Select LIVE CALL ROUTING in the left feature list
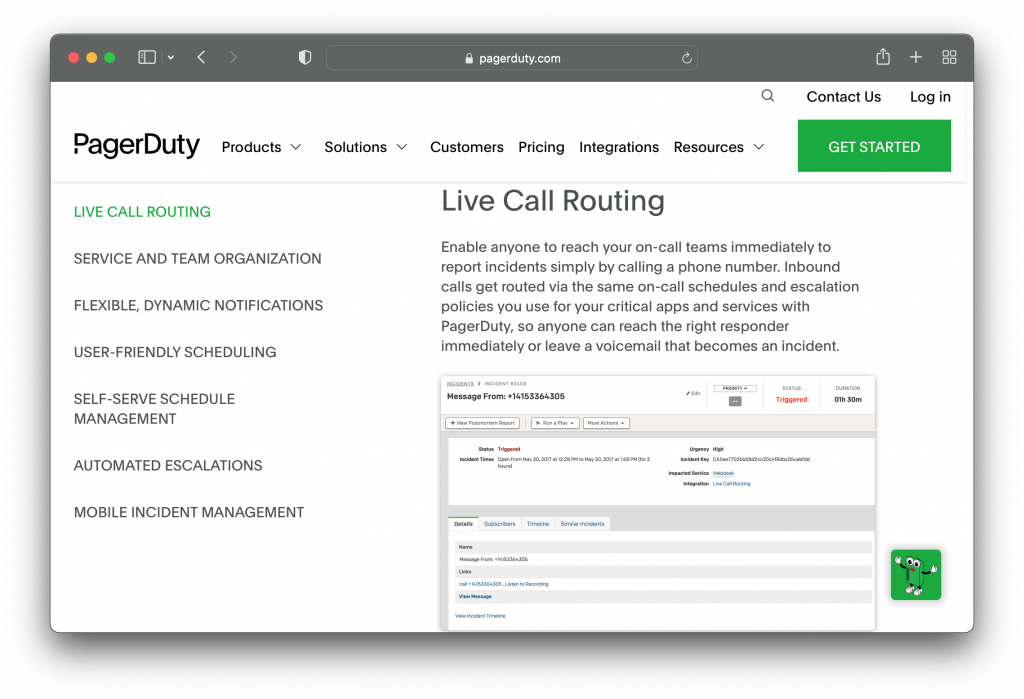Image resolution: width=1024 pixels, height=699 pixels. (142, 212)
